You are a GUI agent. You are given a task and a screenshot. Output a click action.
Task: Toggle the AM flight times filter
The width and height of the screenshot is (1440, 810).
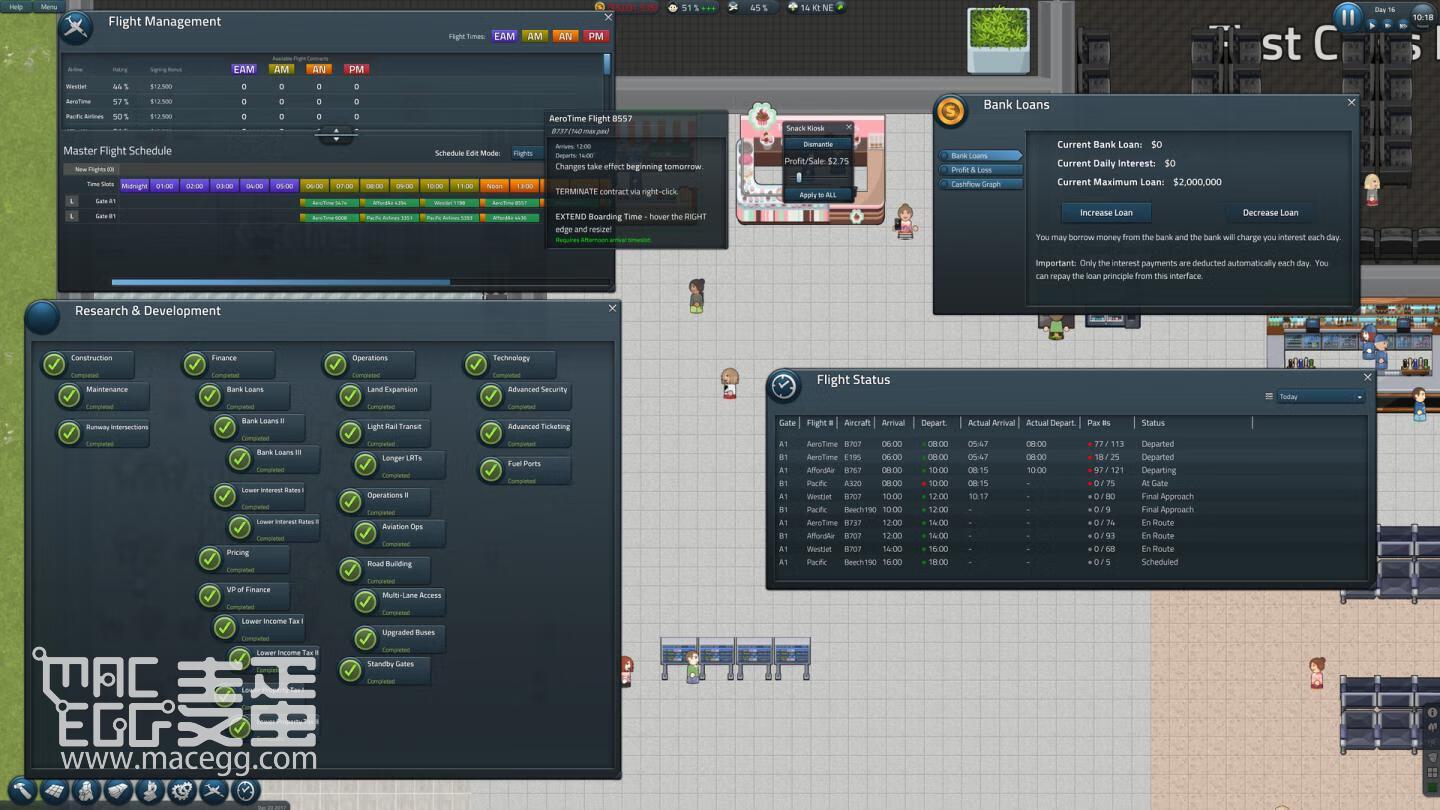[535, 36]
